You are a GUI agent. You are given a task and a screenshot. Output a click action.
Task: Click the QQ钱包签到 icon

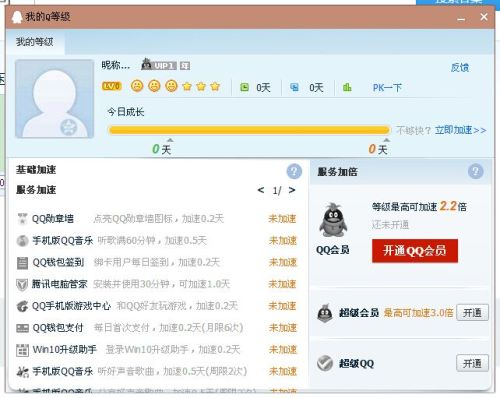coord(22,263)
